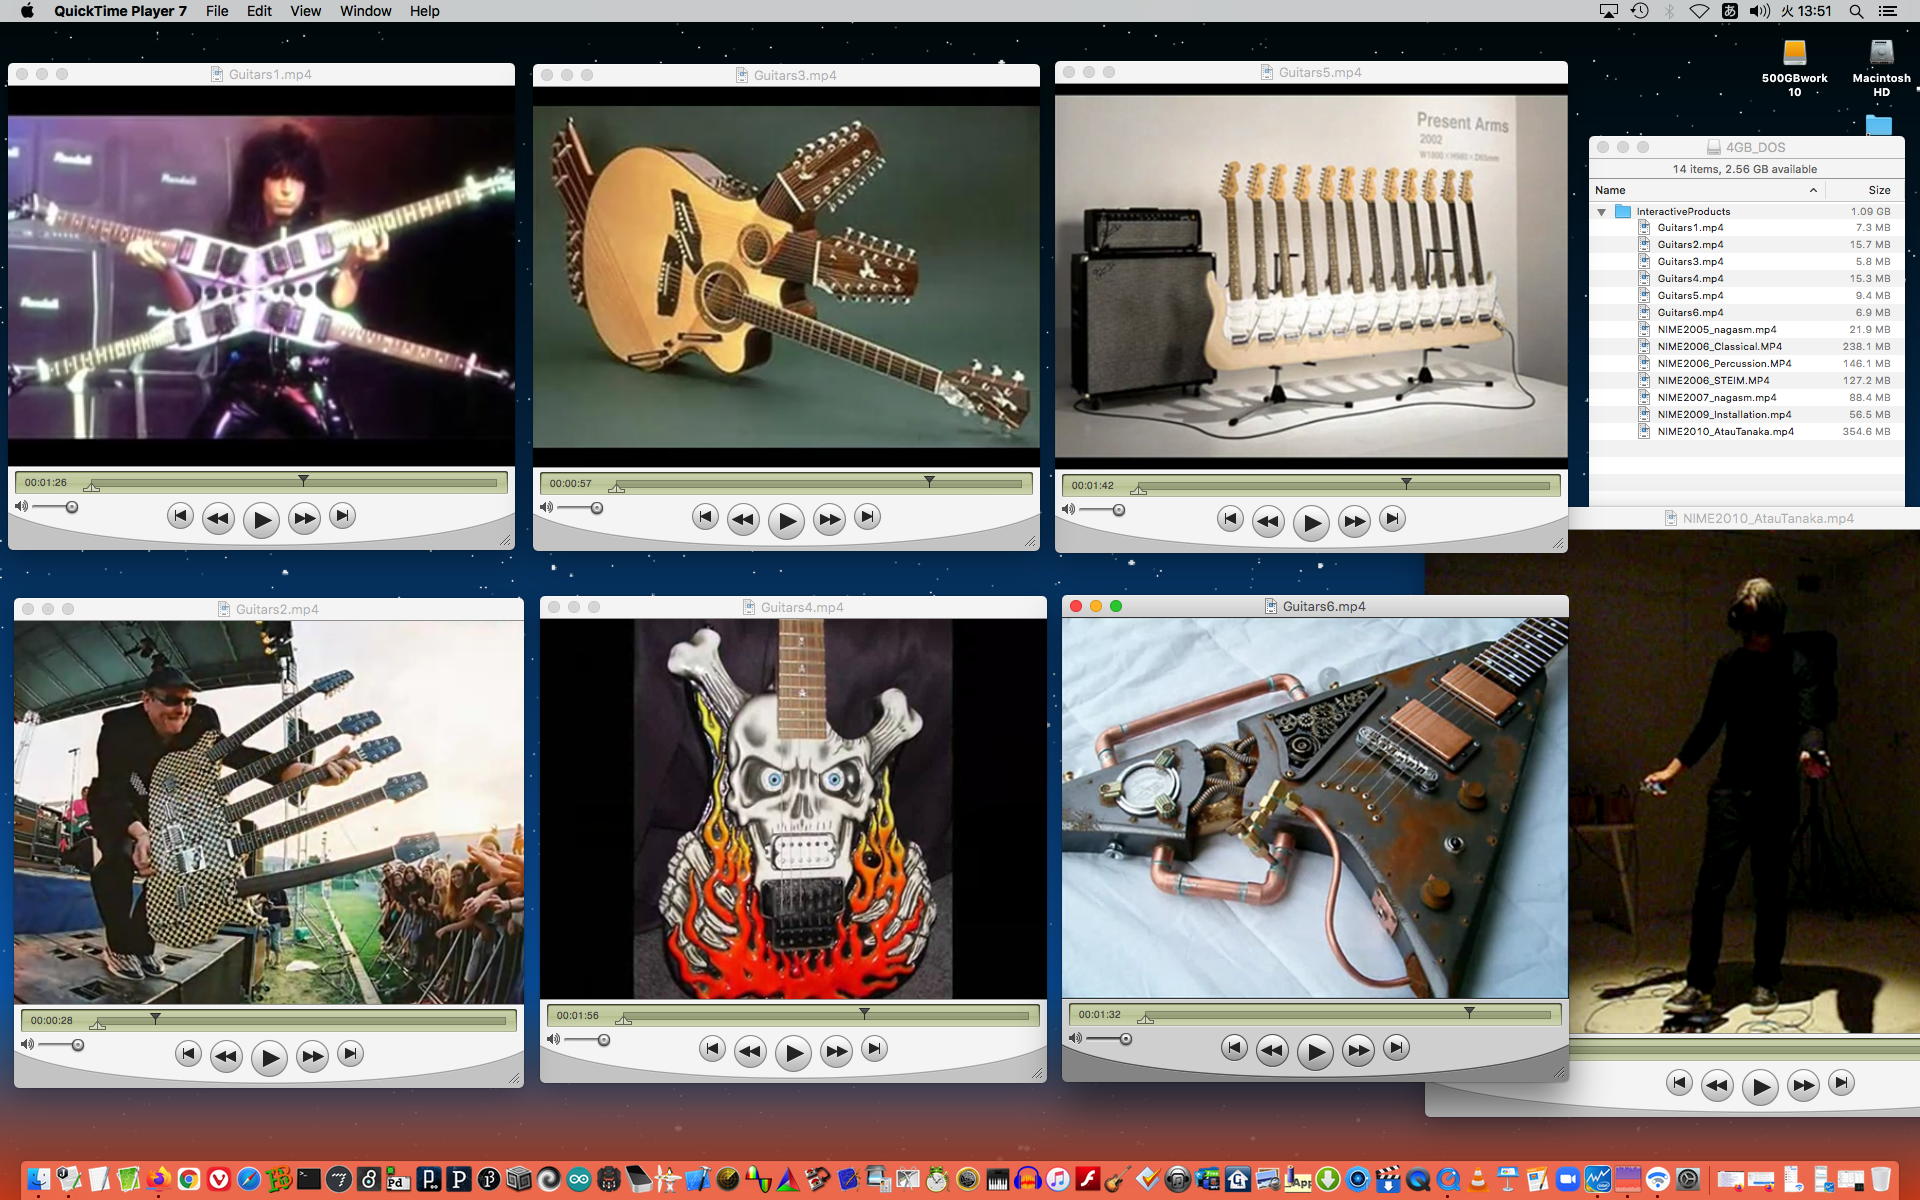
Task: Rewind the Guitars3.mp4 video
Action: [x=743, y=519]
